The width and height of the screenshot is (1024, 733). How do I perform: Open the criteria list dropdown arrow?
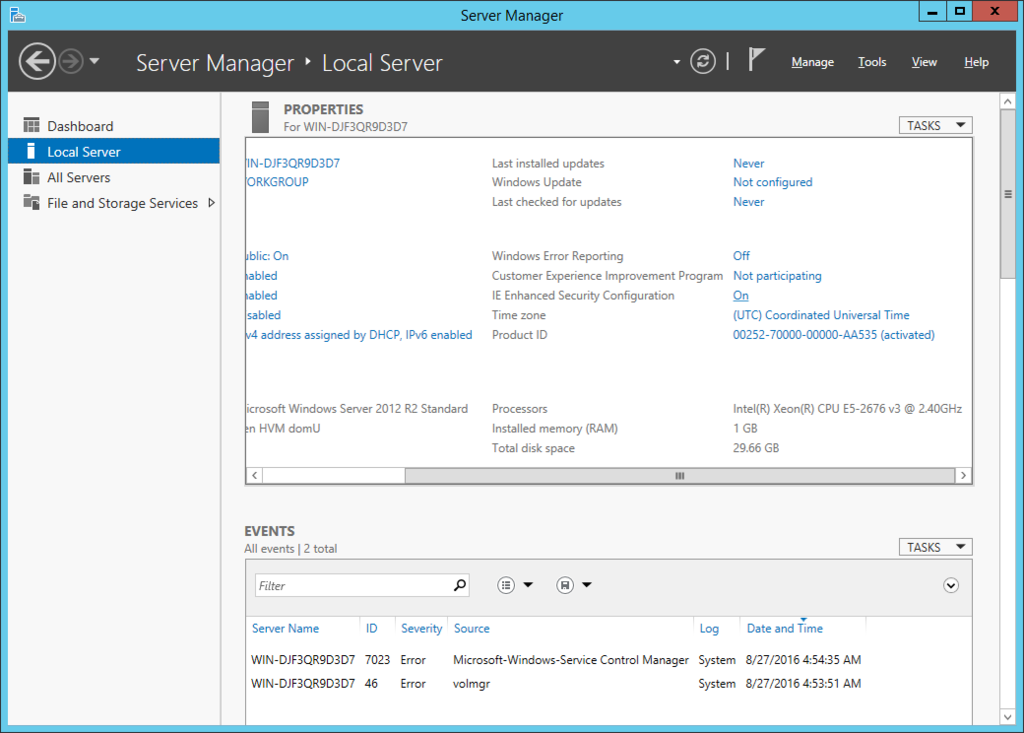coord(528,585)
